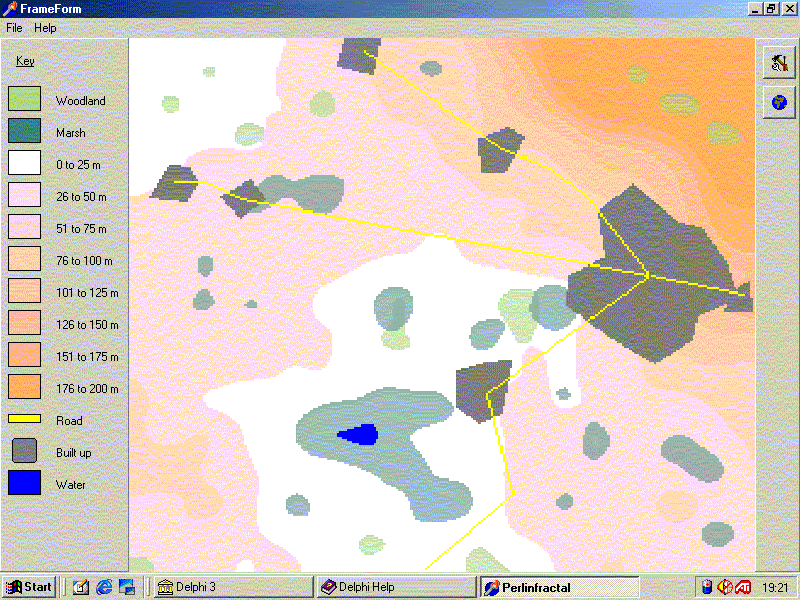Click the gray Built up swatch
Viewport: 800px width, 600px height.
25,451
